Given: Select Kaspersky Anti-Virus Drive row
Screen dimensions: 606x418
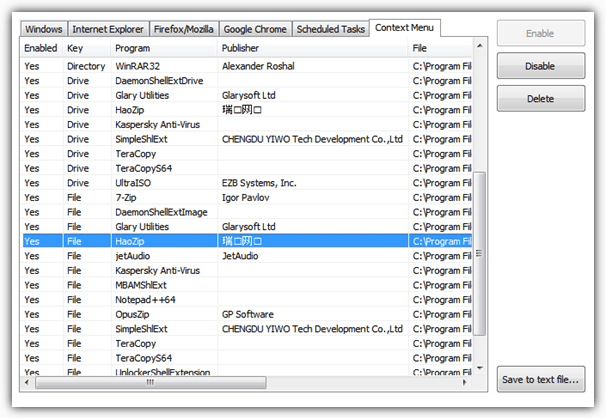Looking at the screenshot, I should pyautogui.click(x=247, y=124).
